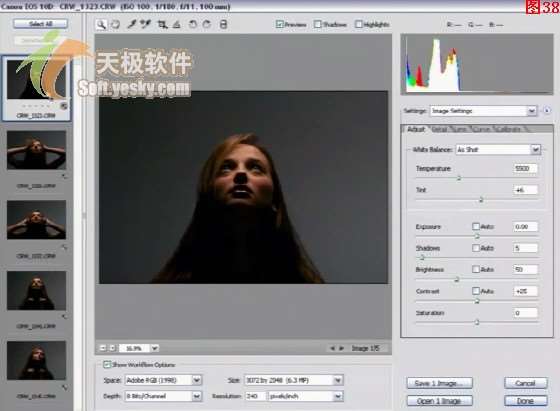This screenshot has width=560, height=411.
Task: Click the Resolution value field
Action: 255,396
